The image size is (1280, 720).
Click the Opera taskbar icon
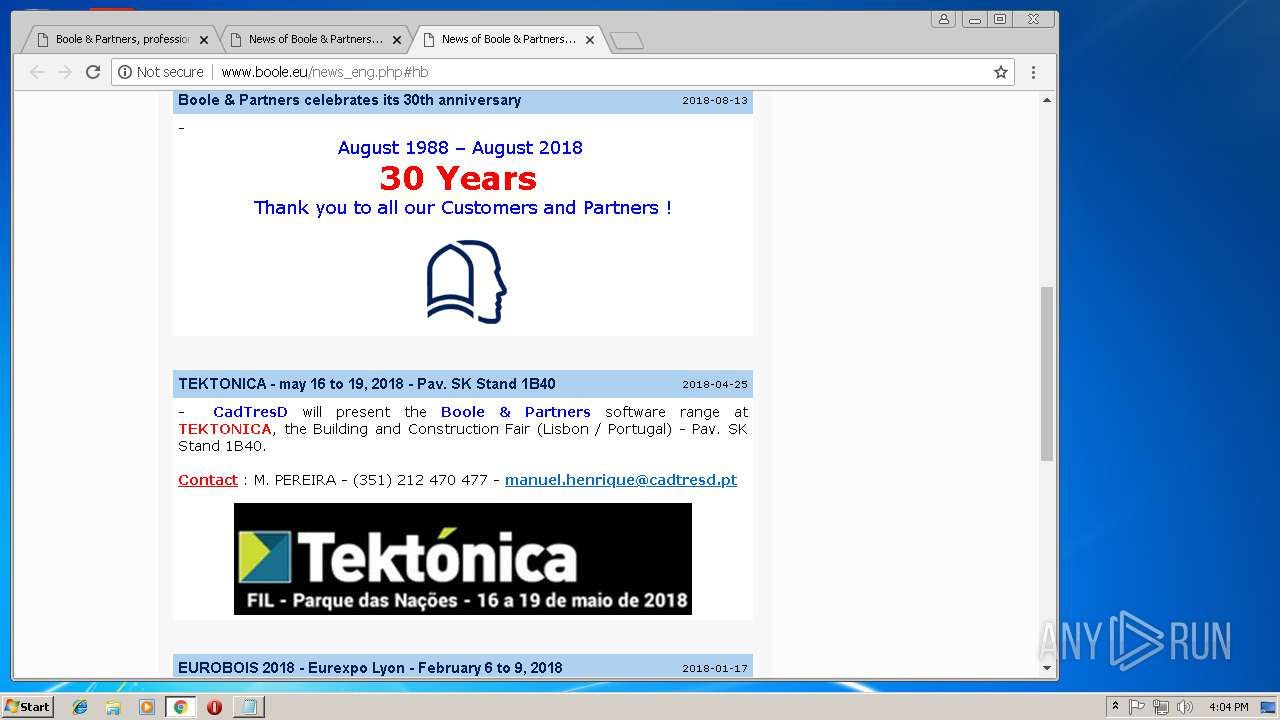click(214, 707)
